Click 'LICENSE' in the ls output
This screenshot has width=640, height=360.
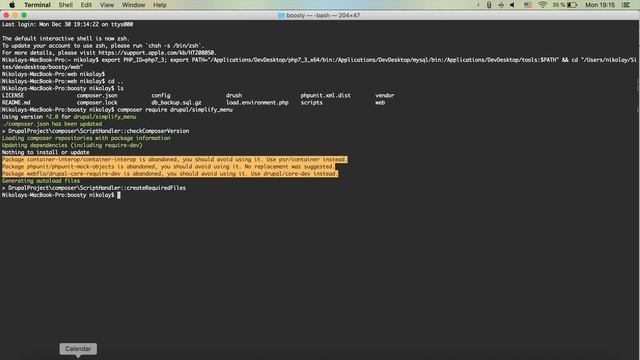pyautogui.click(x=13, y=96)
